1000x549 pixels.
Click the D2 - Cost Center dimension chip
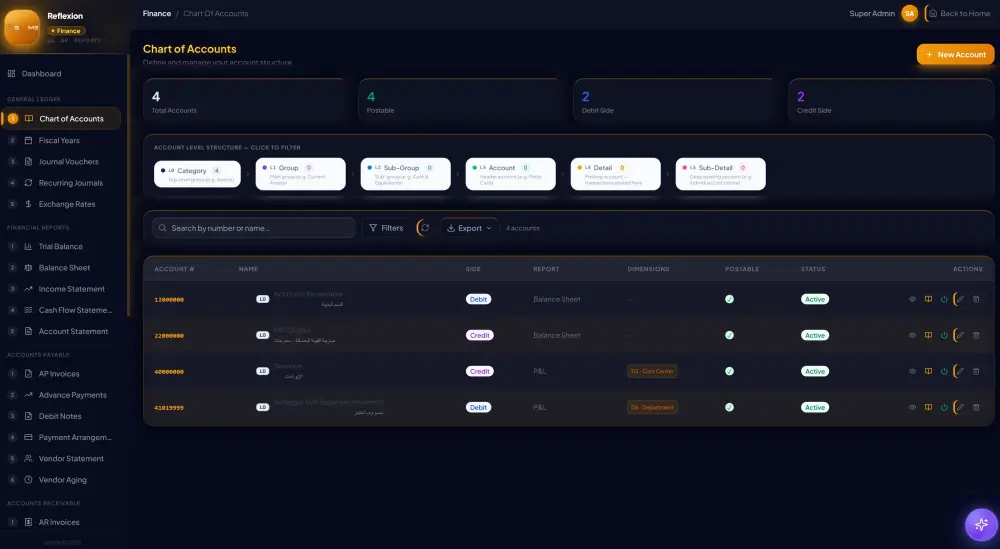(x=652, y=371)
